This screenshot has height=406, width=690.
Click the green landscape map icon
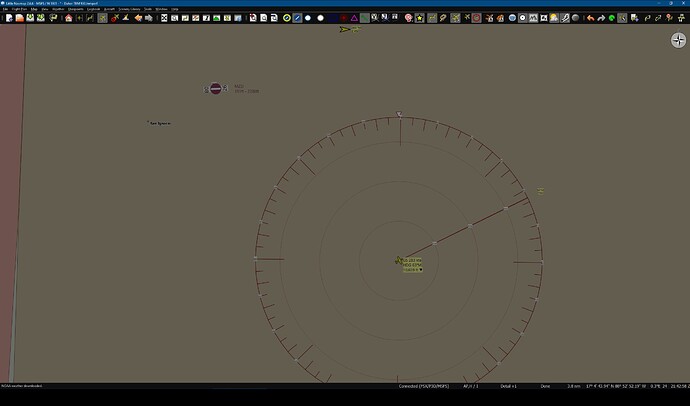217,18
